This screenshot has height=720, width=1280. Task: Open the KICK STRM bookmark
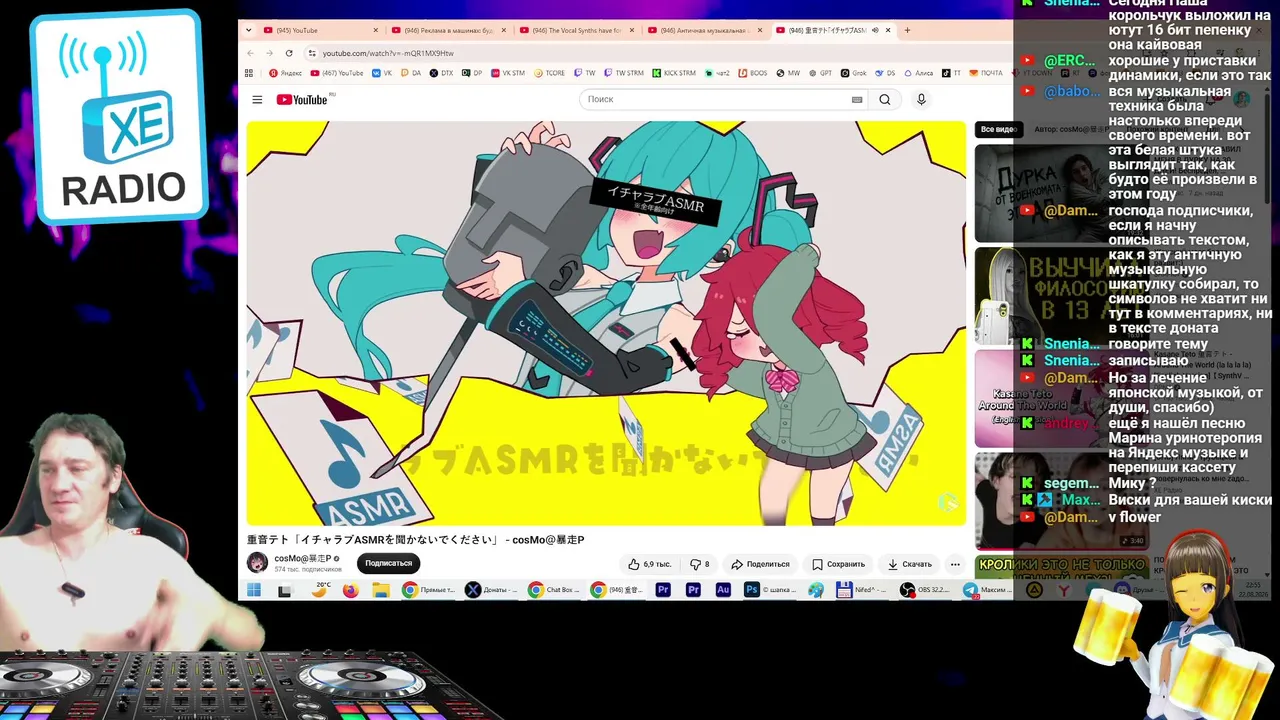tap(673, 73)
